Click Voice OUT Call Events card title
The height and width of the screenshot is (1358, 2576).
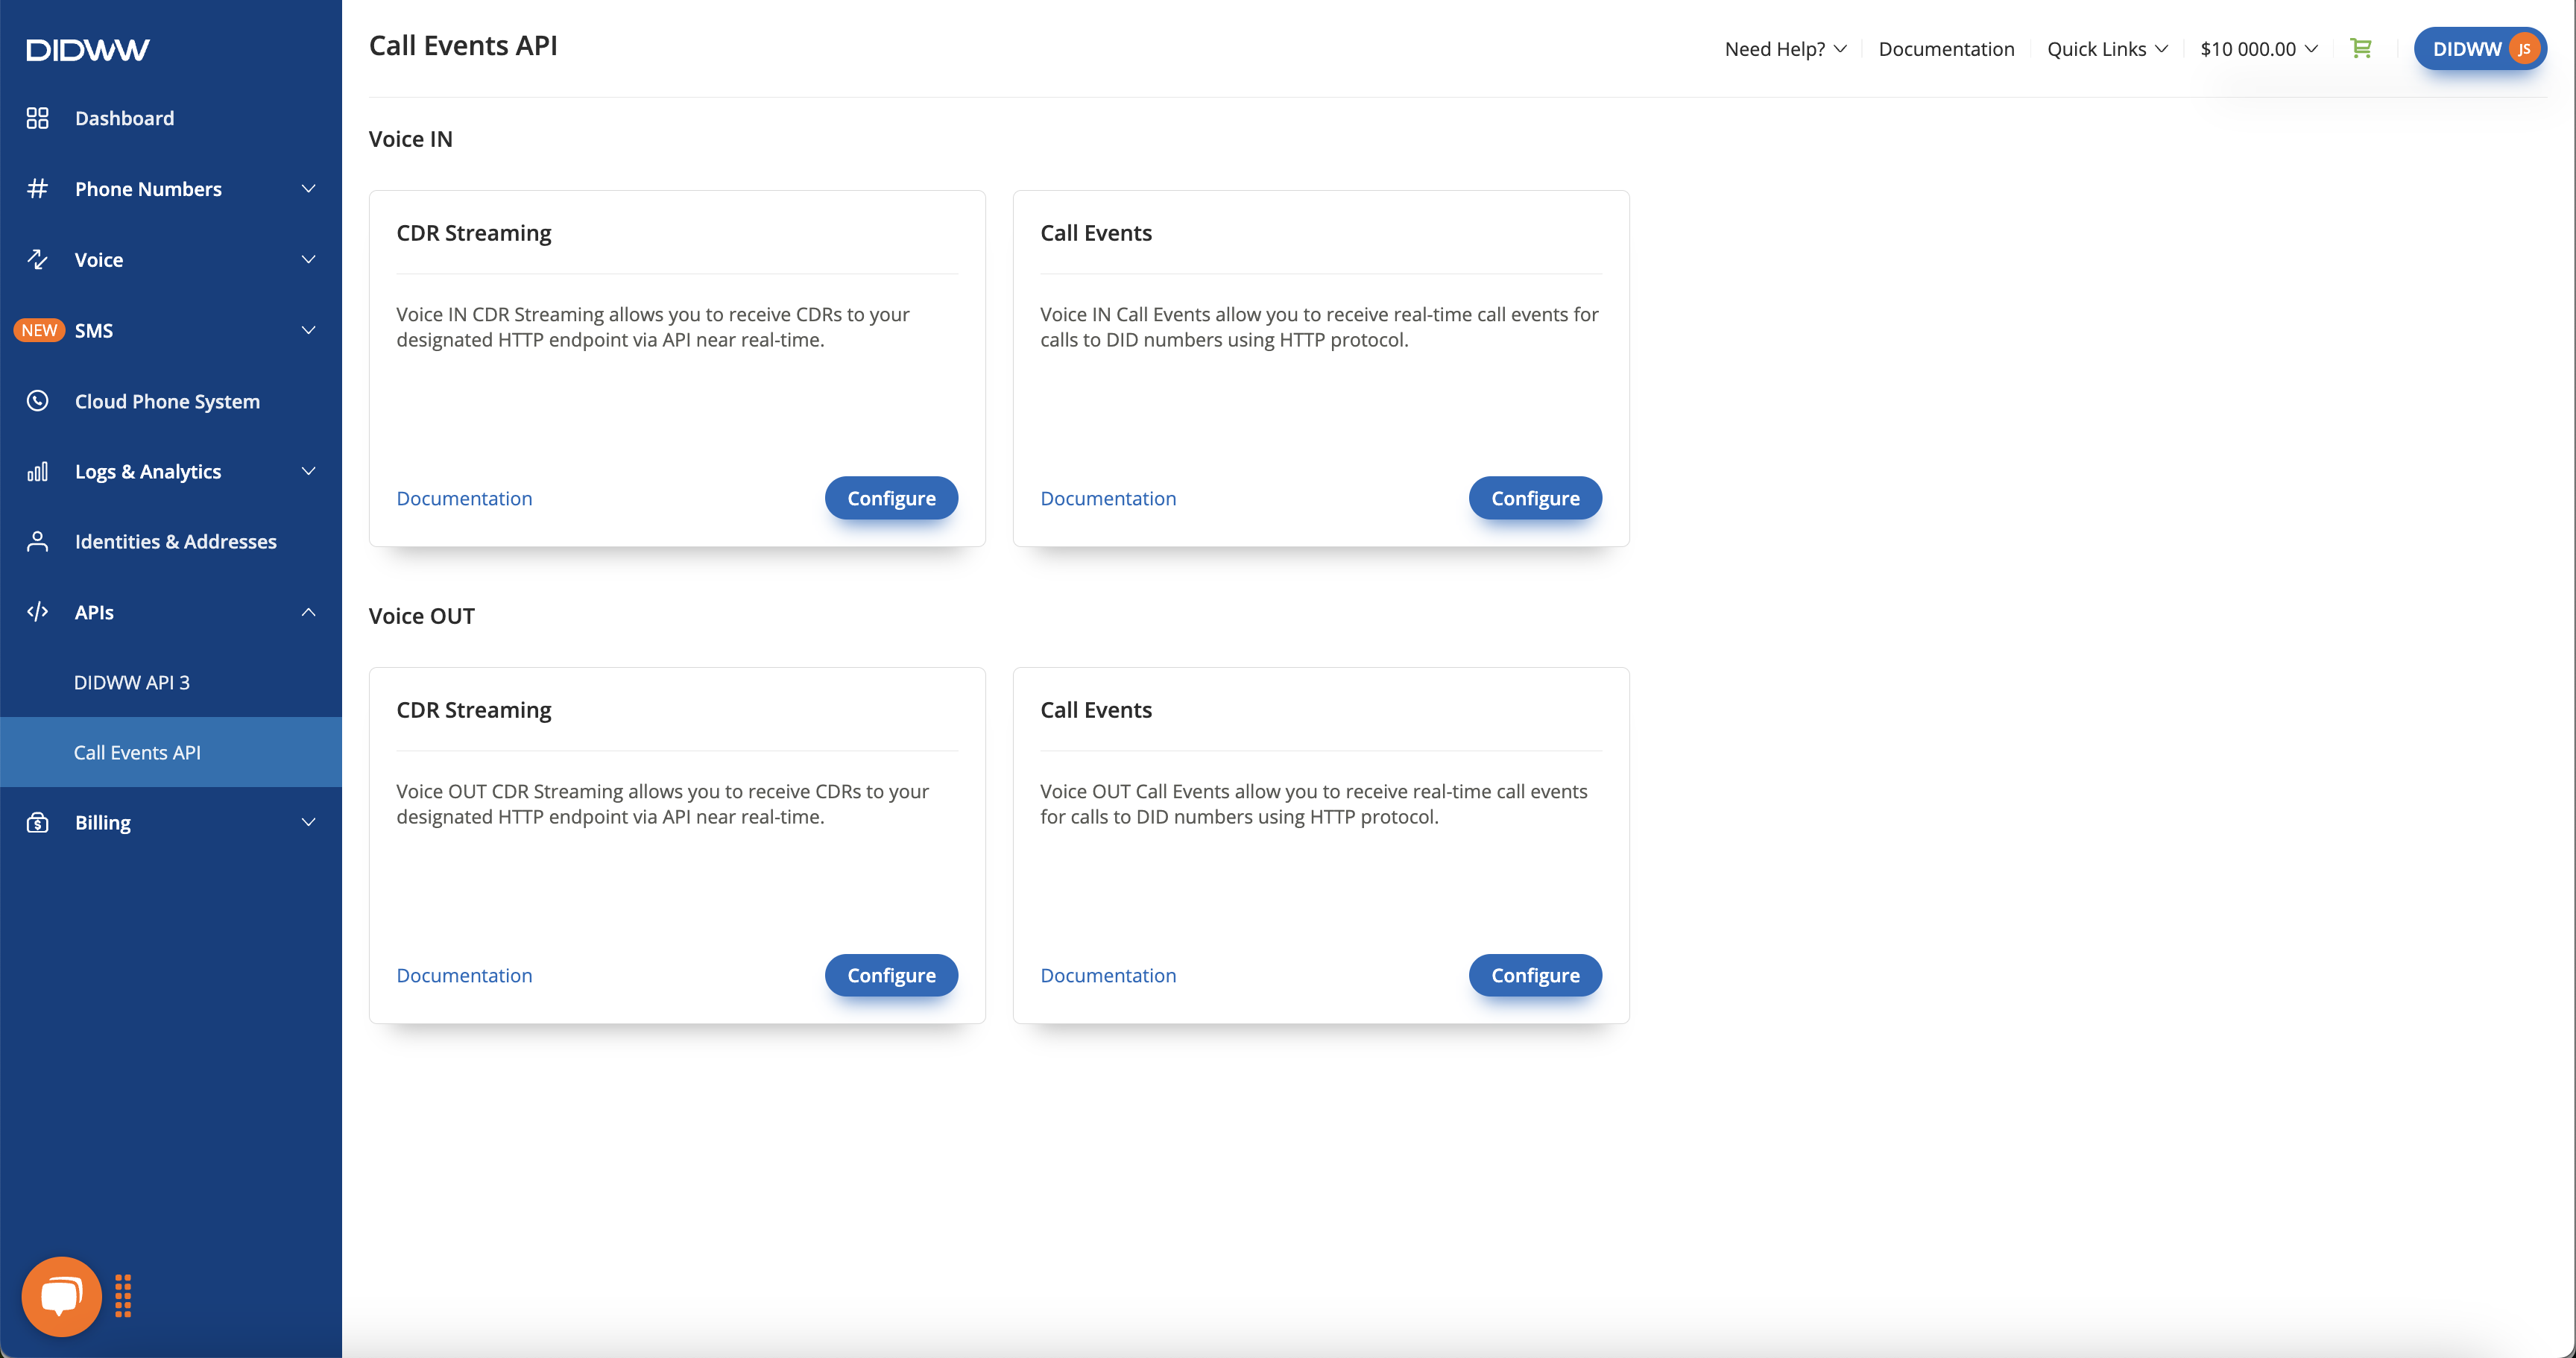coord(1096,710)
